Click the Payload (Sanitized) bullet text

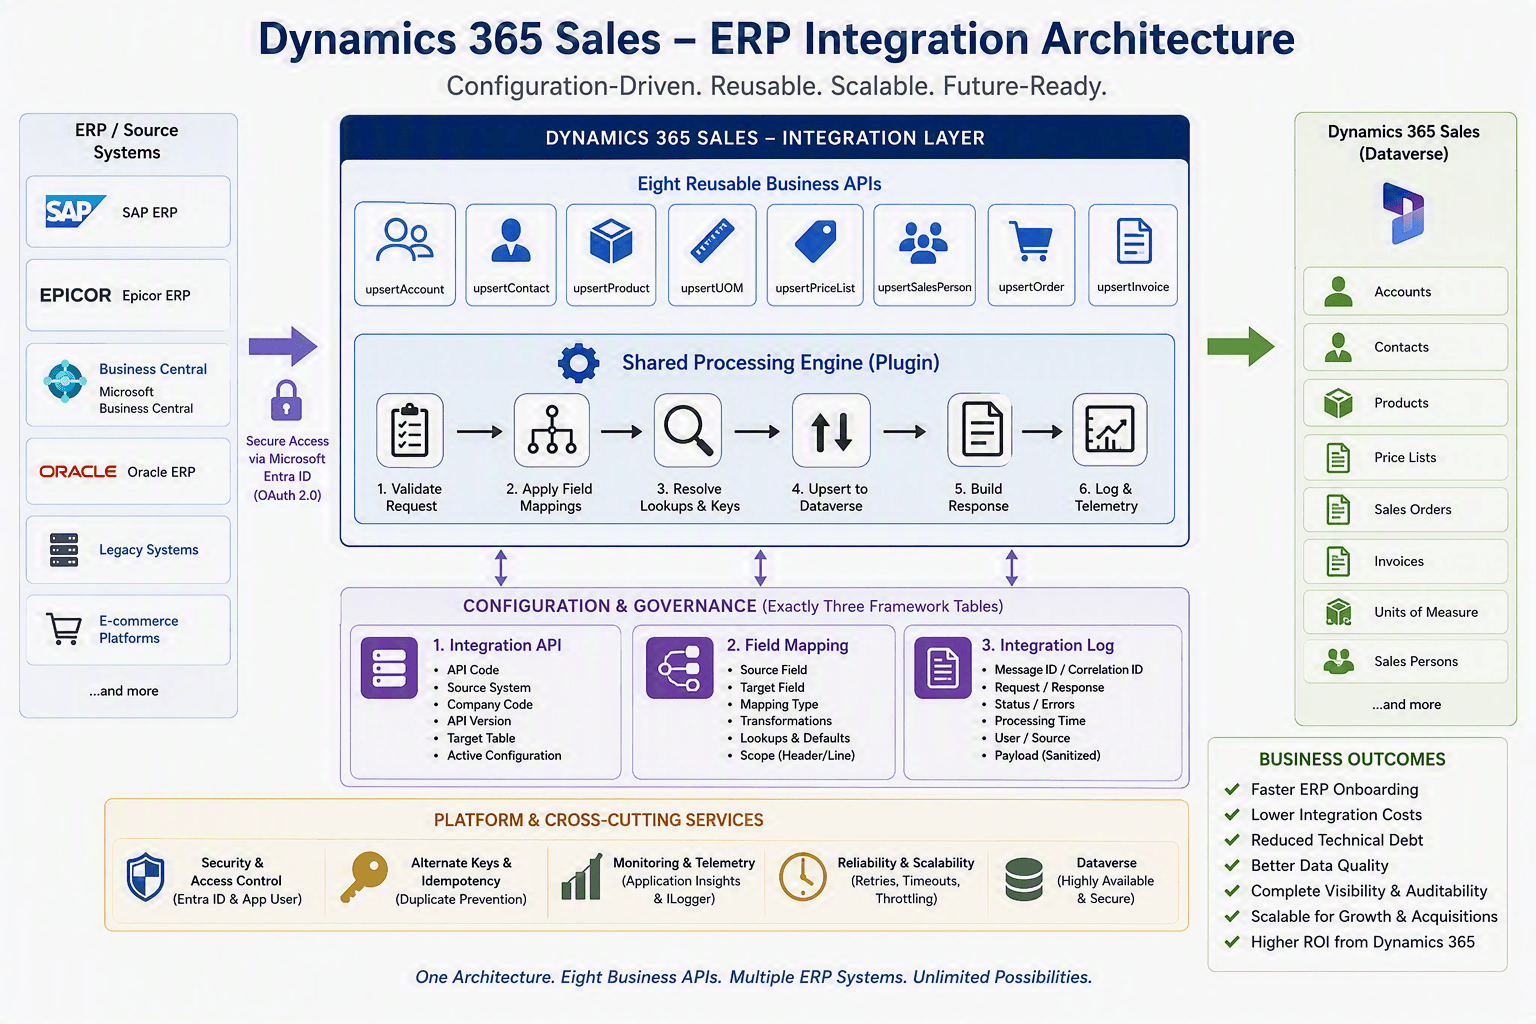(x=1047, y=755)
